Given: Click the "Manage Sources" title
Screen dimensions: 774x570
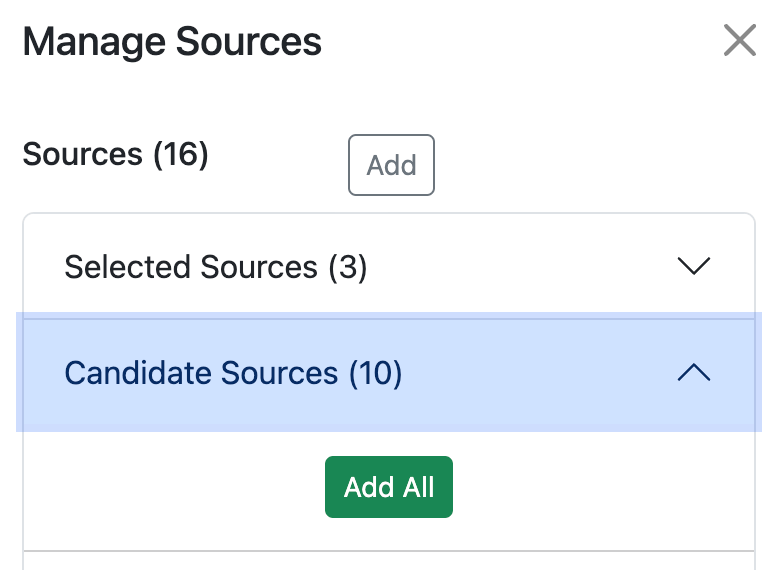Looking at the screenshot, I should (x=172, y=42).
